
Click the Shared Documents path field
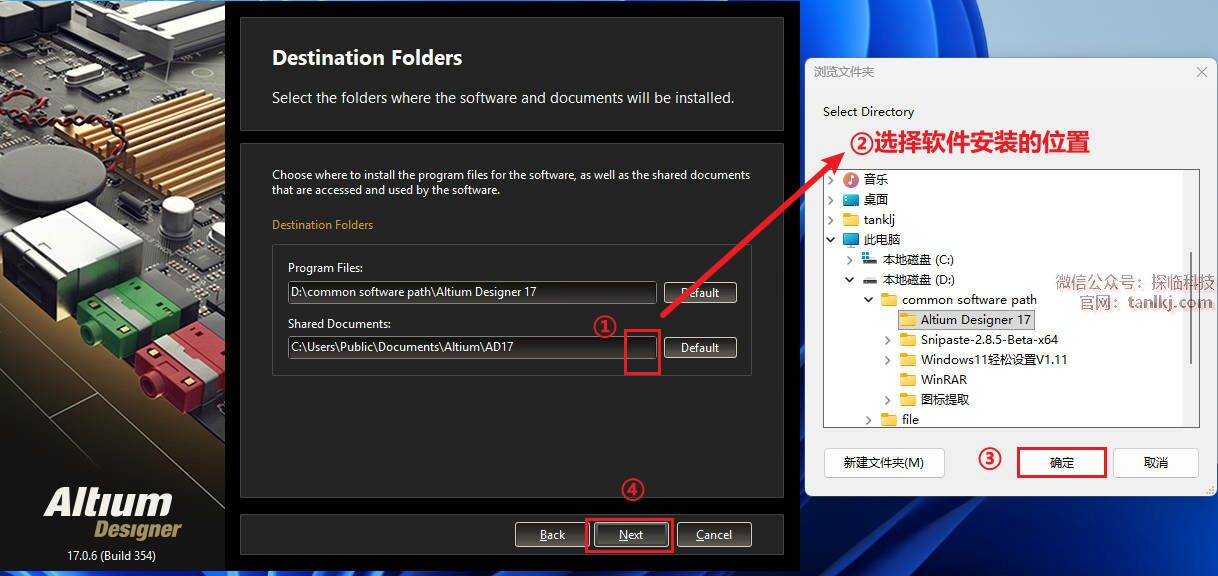pyautogui.click(x=472, y=347)
